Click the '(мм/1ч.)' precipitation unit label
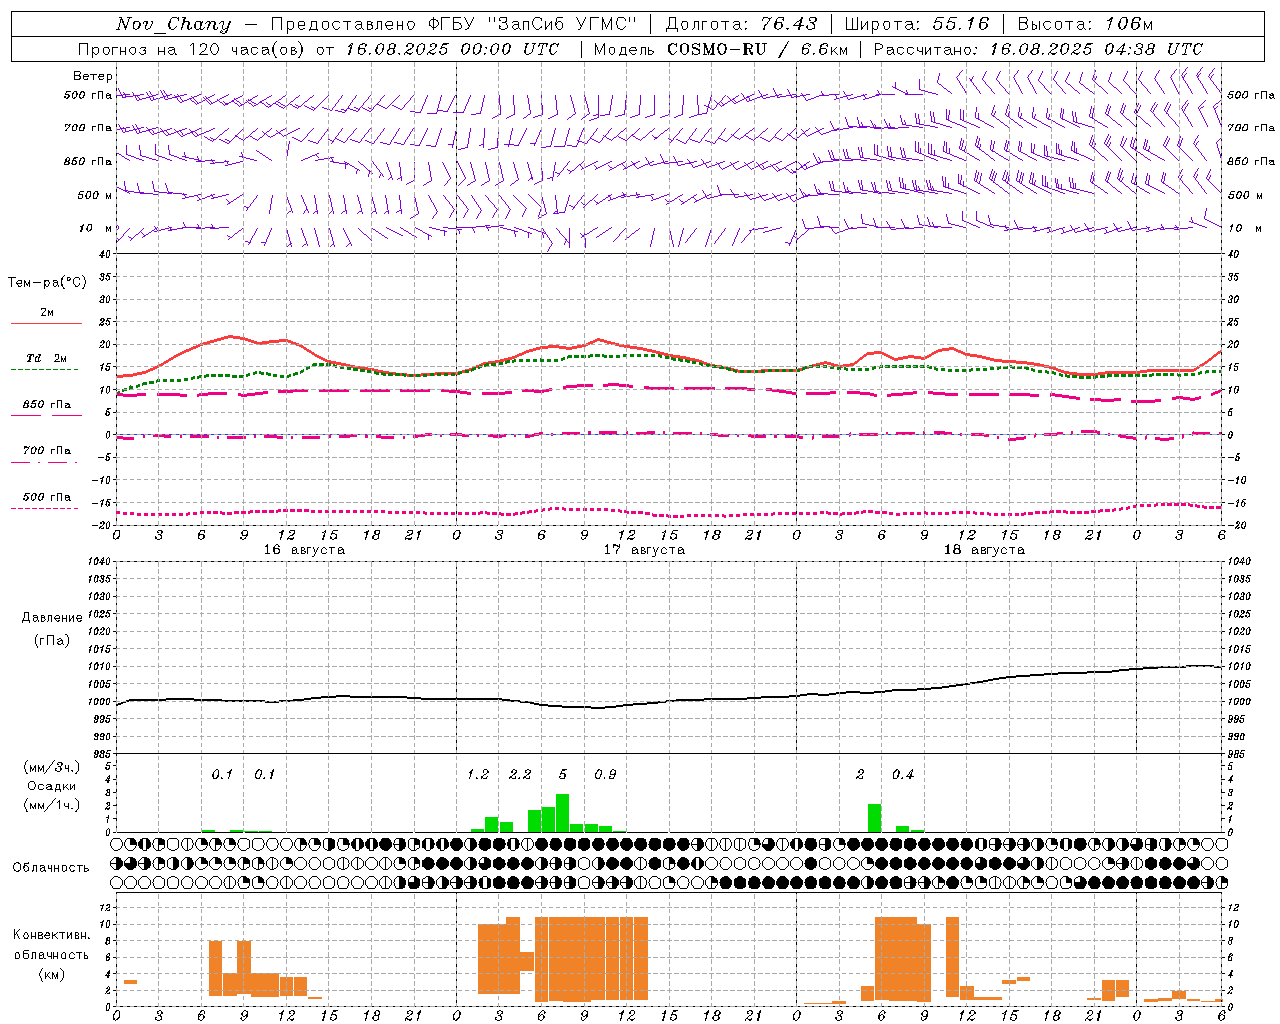The height and width of the screenshot is (1024, 1280). (x=51, y=805)
